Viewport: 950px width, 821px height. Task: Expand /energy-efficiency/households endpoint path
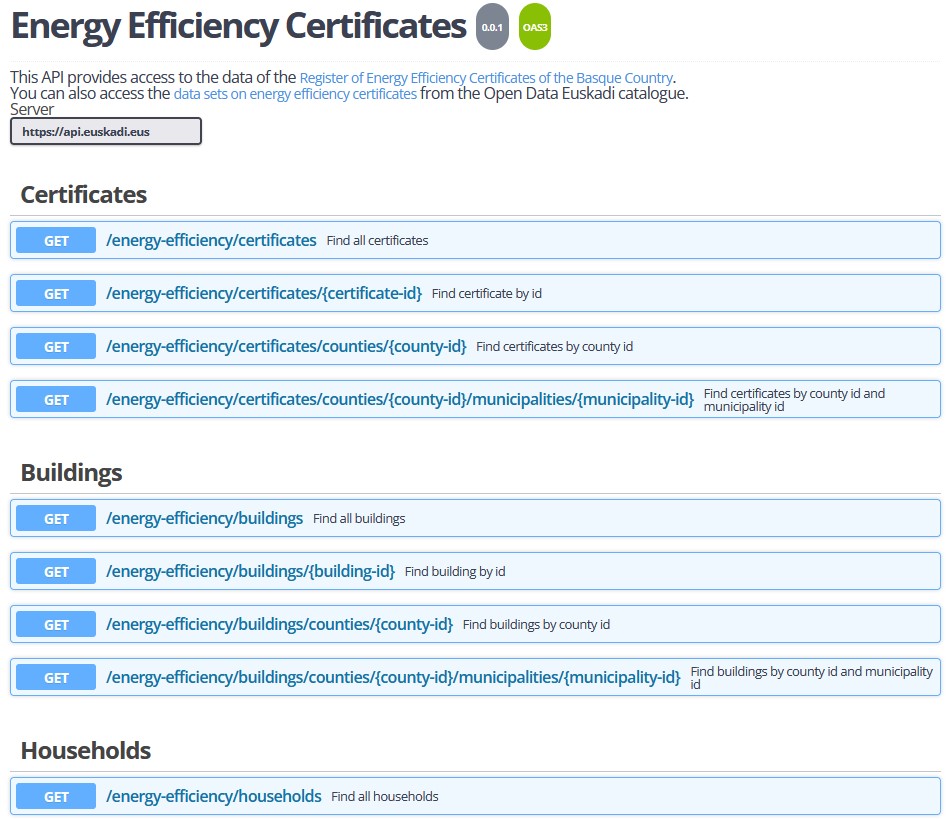(214, 797)
